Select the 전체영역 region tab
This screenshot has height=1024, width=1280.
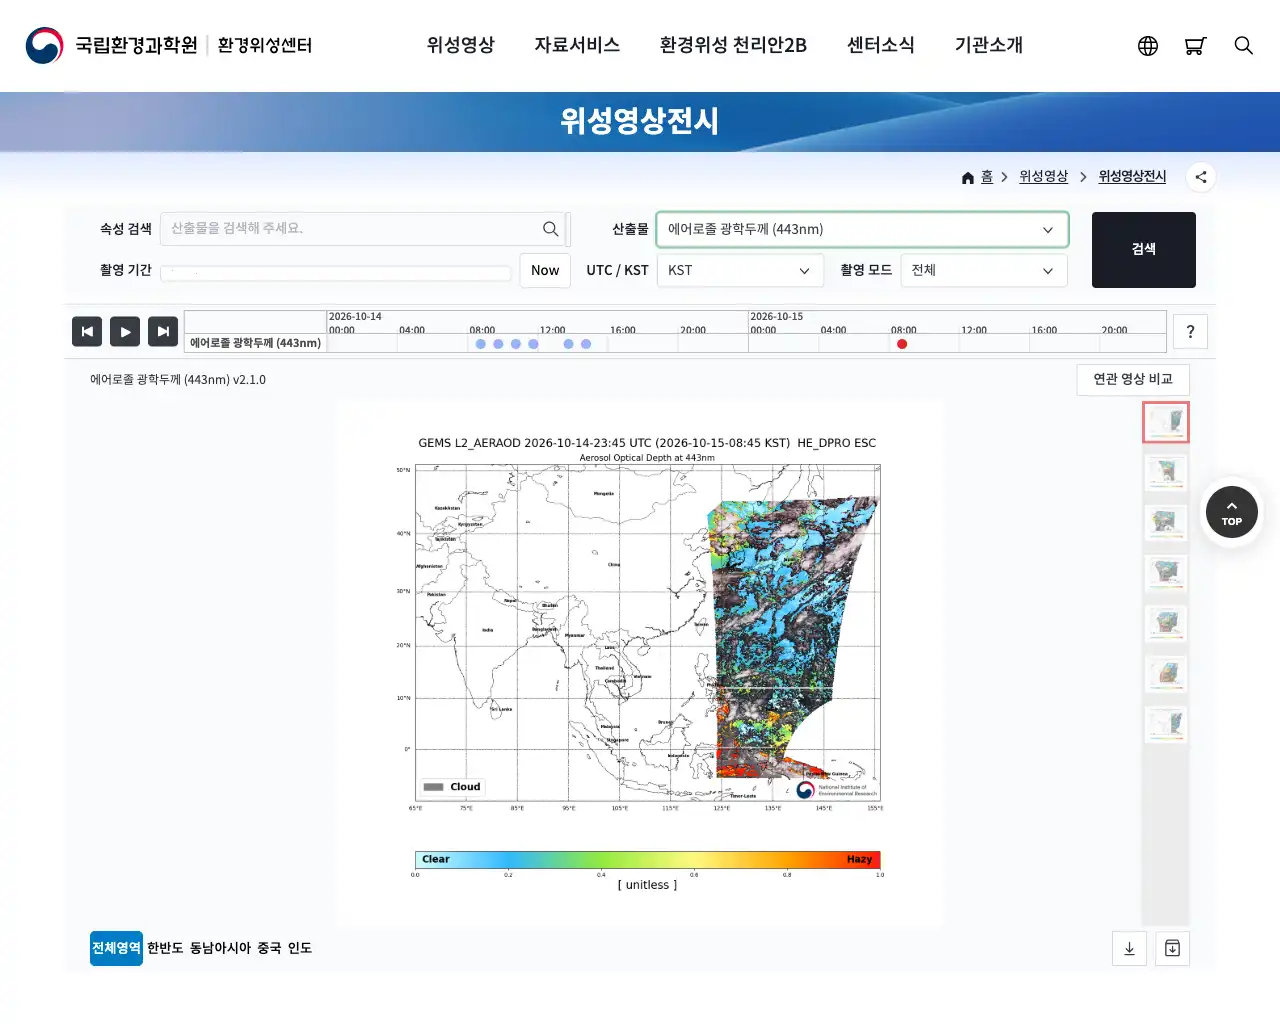coord(116,948)
